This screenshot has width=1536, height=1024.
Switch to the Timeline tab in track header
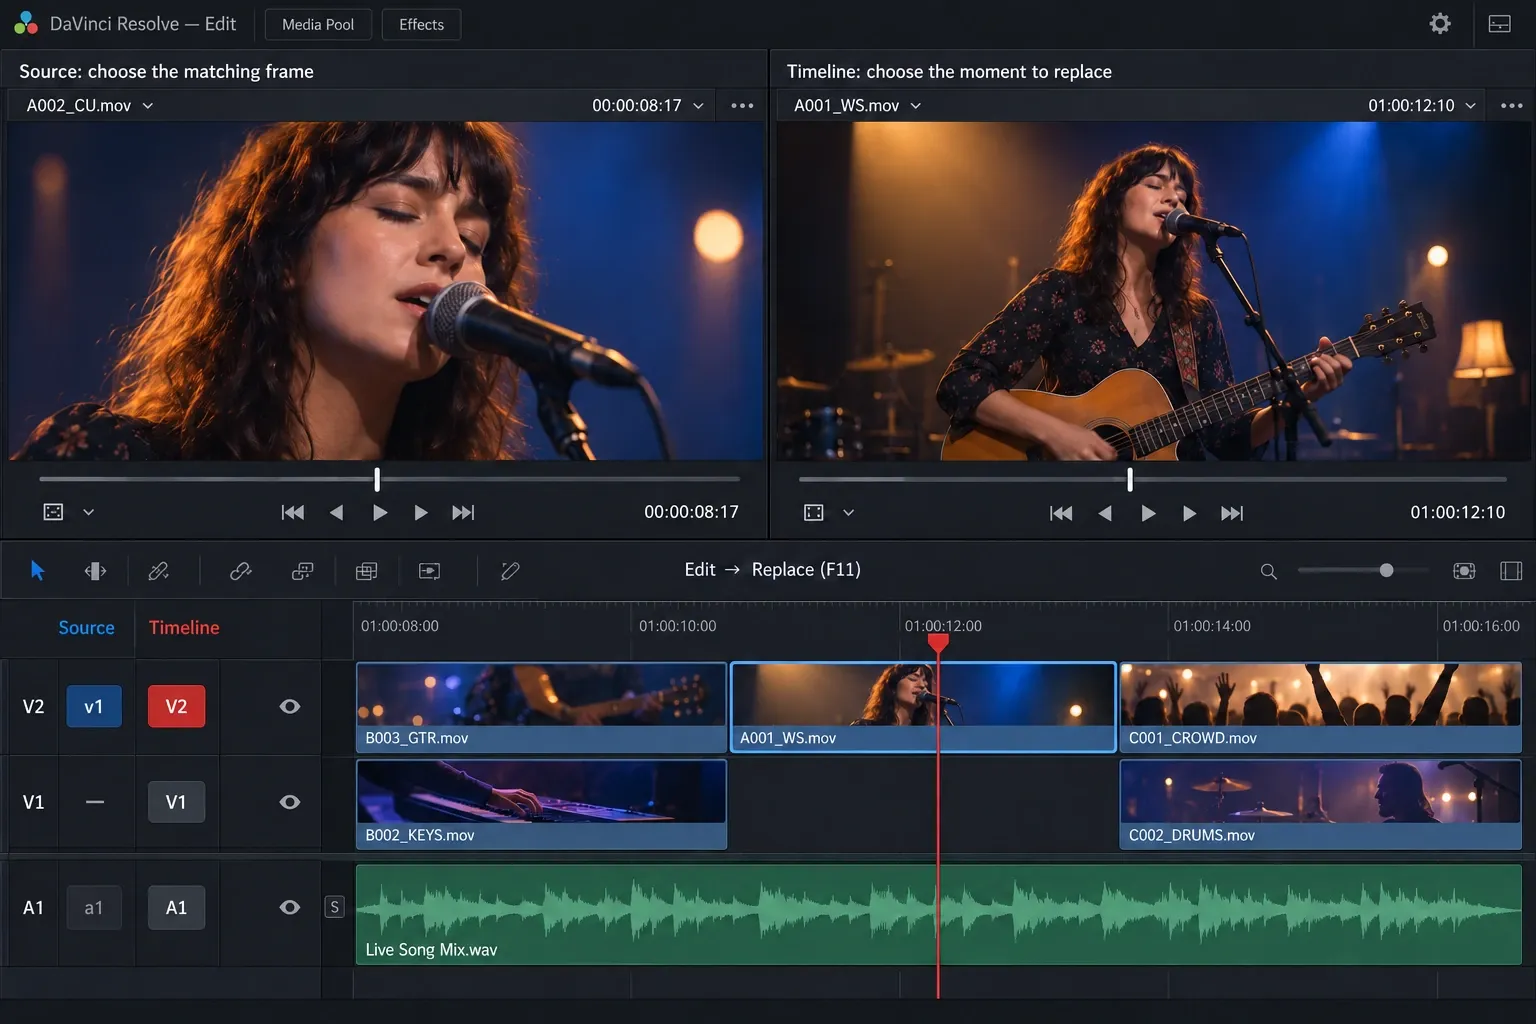(184, 627)
